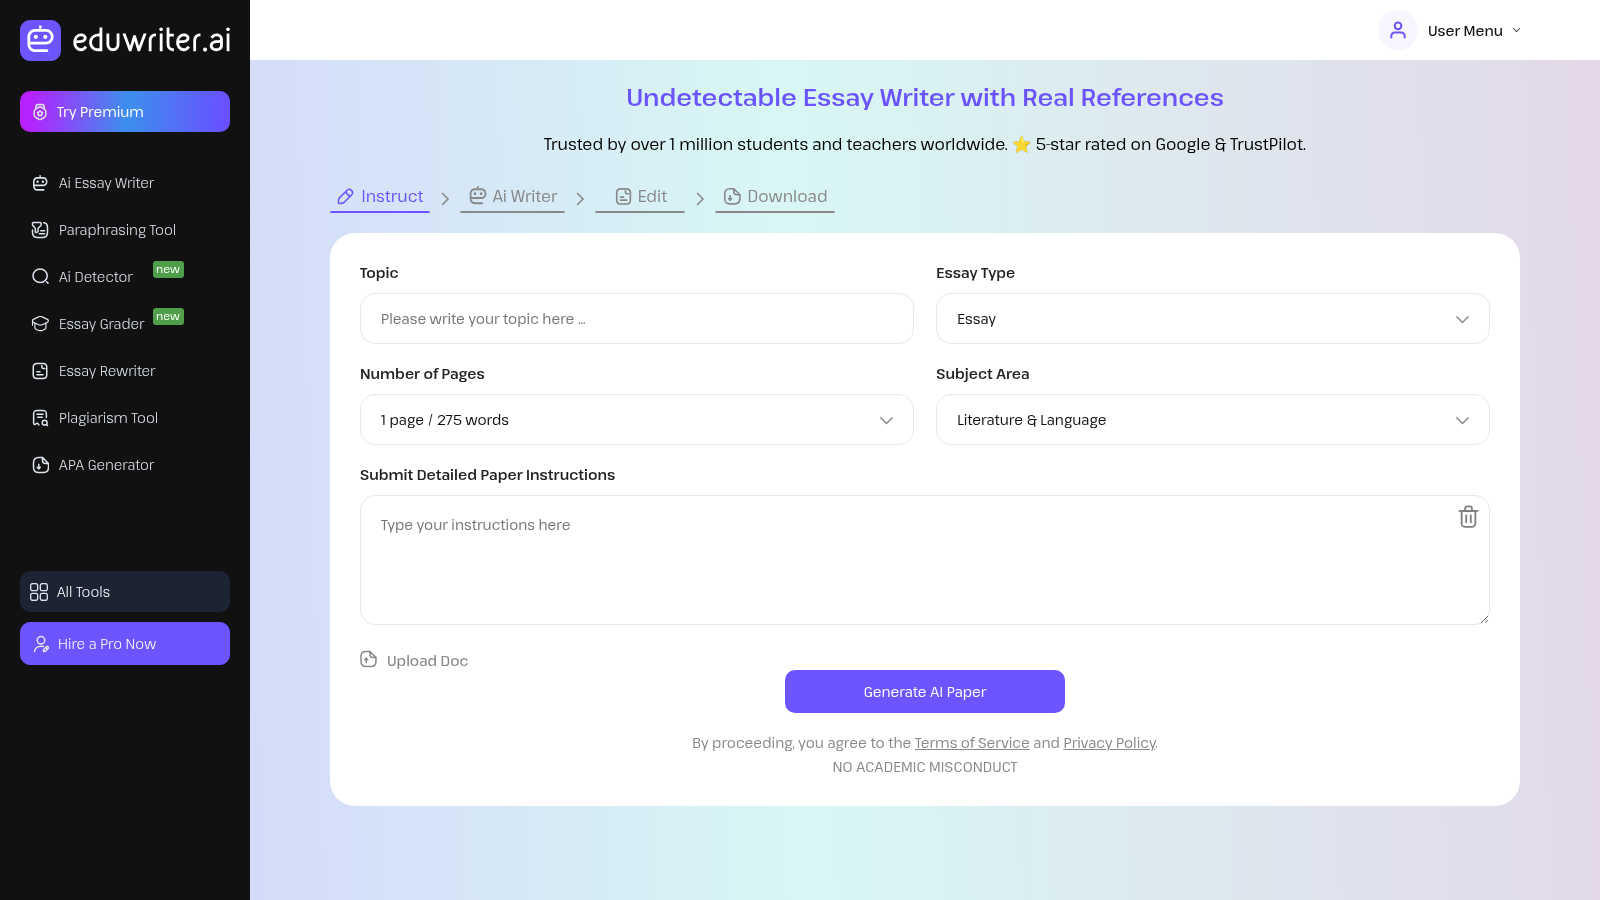The width and height of the screenshot is (1600, 900).
Task: Open the Privacy Policy link
Action: tap(1109, 743)
